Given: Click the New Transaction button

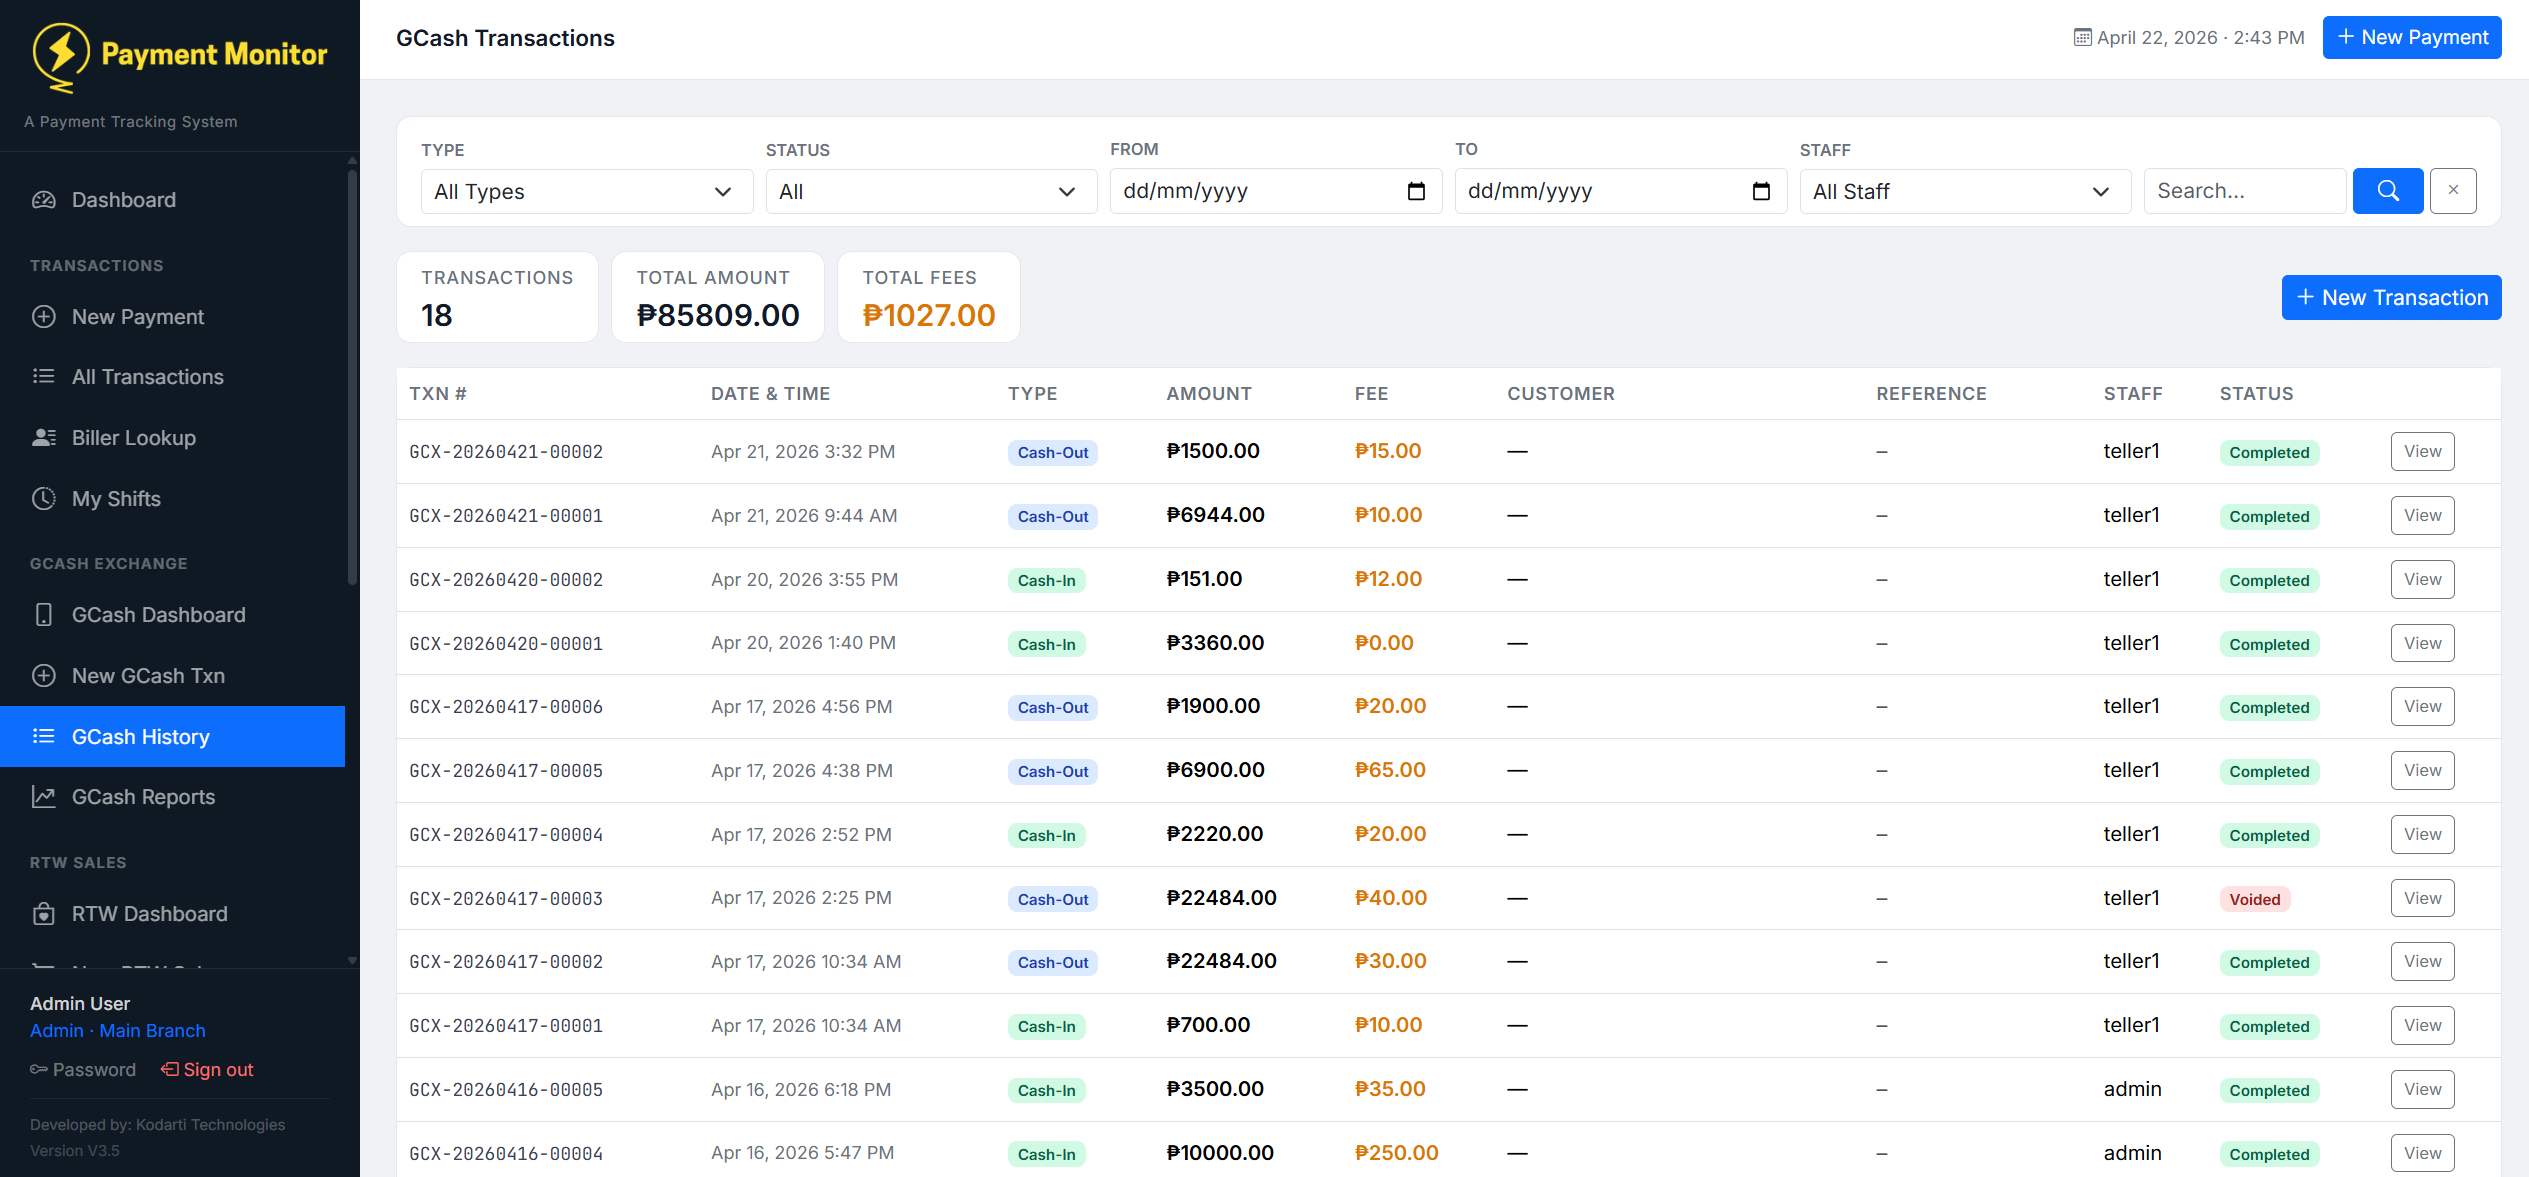Looking at the screenshot, I should point(2391,297).
